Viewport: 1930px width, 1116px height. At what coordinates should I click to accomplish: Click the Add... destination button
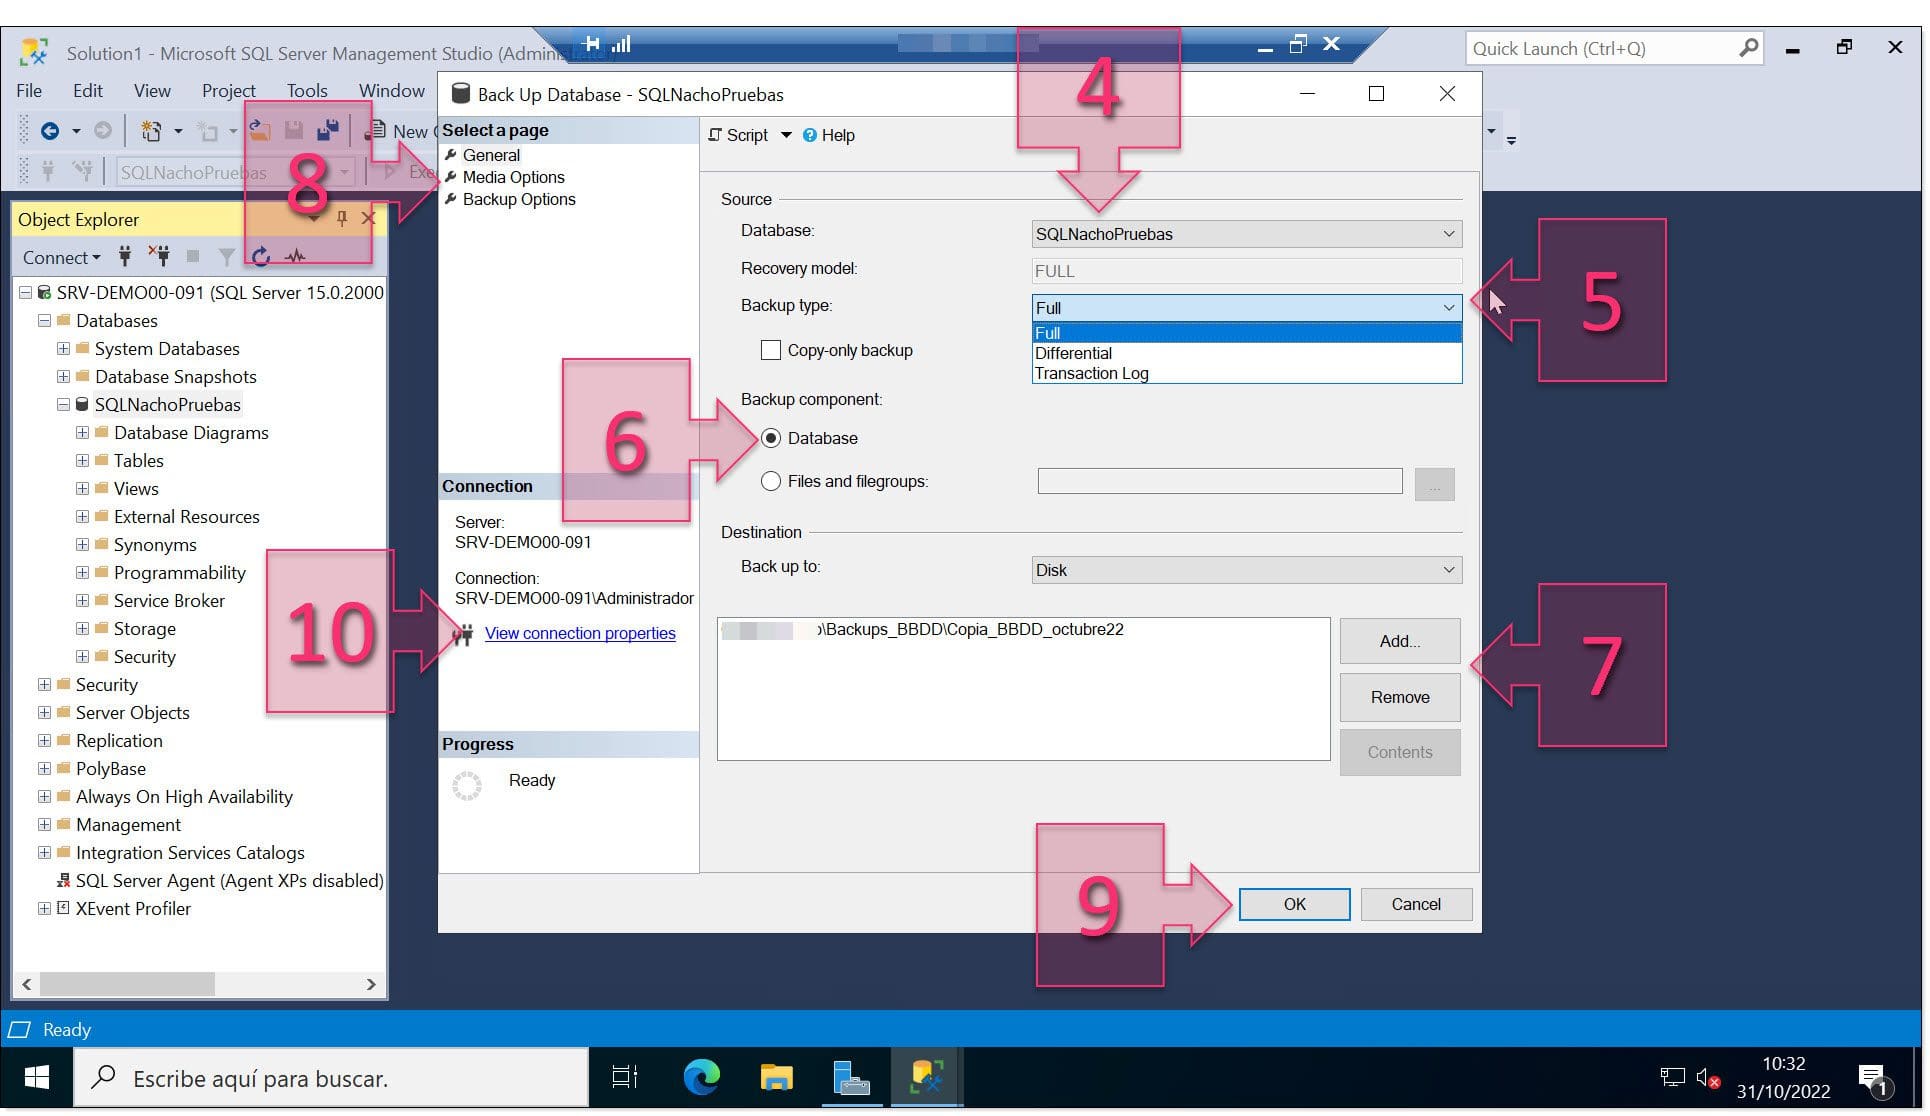click(1399, 641)
